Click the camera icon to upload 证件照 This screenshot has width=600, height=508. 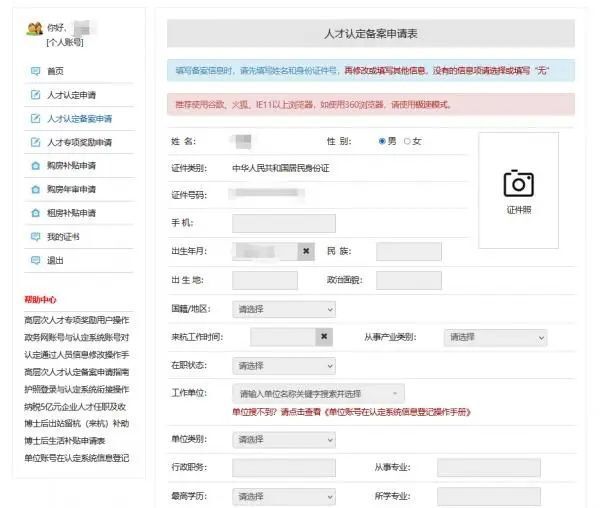[x=518, y=184]
